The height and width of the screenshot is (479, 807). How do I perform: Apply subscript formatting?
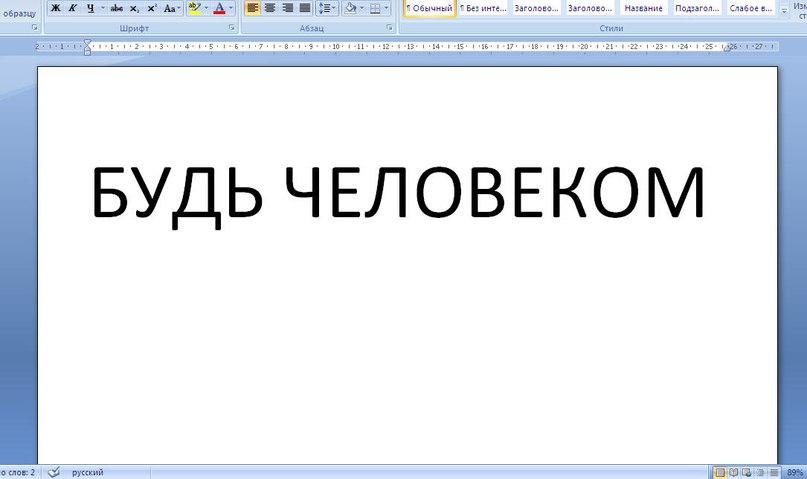(135, 8)
